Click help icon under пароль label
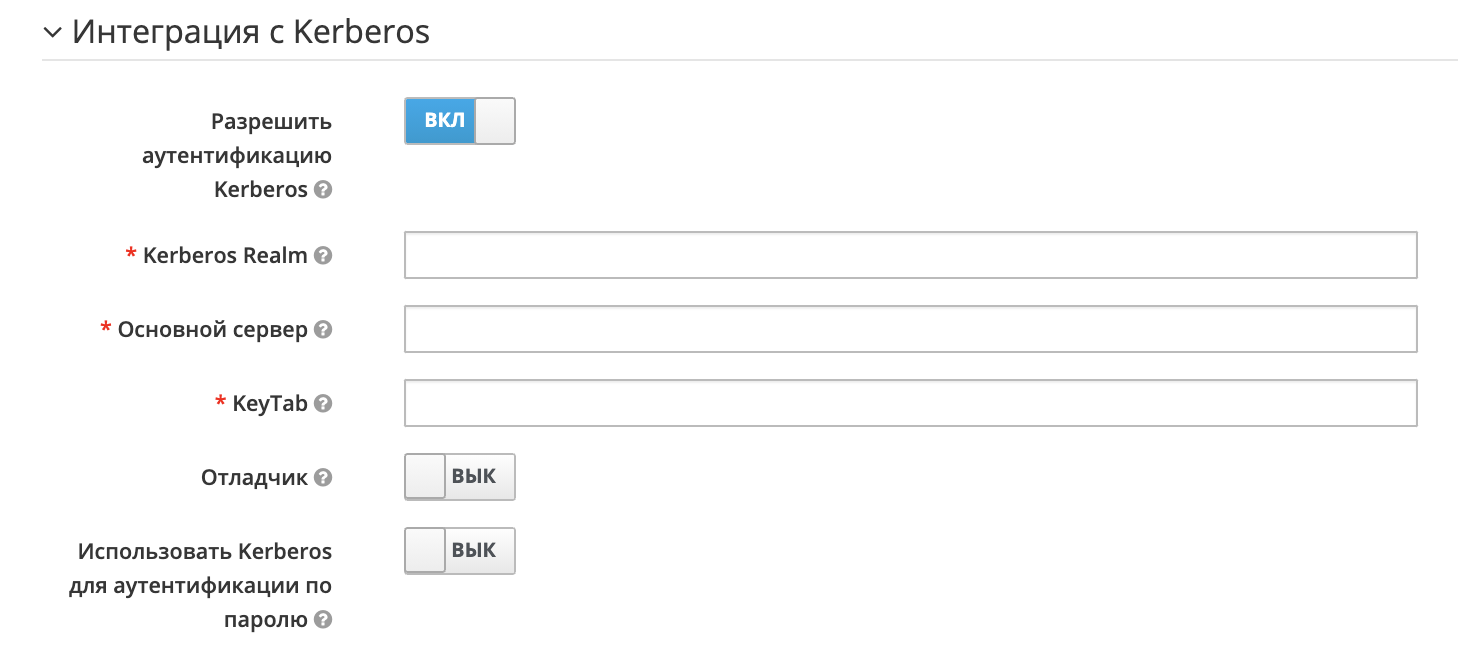 322,620
